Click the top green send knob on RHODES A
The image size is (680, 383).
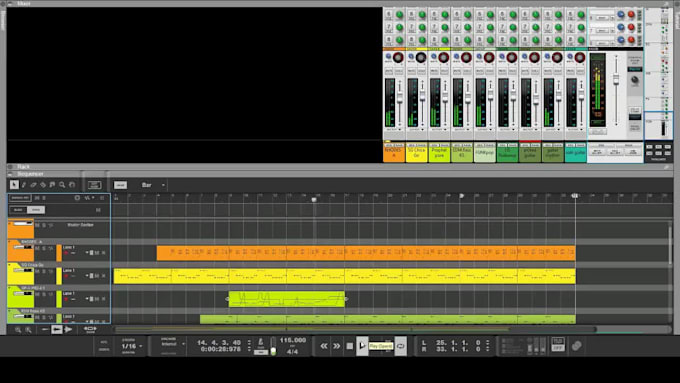(399, 15)
